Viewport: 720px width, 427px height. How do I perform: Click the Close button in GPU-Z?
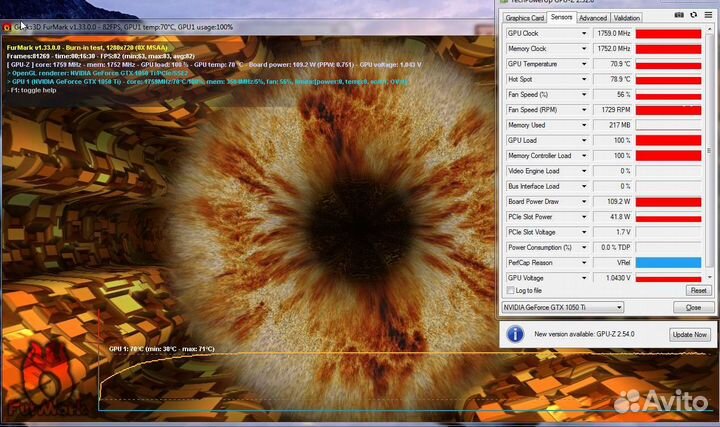tap(693, 307)
